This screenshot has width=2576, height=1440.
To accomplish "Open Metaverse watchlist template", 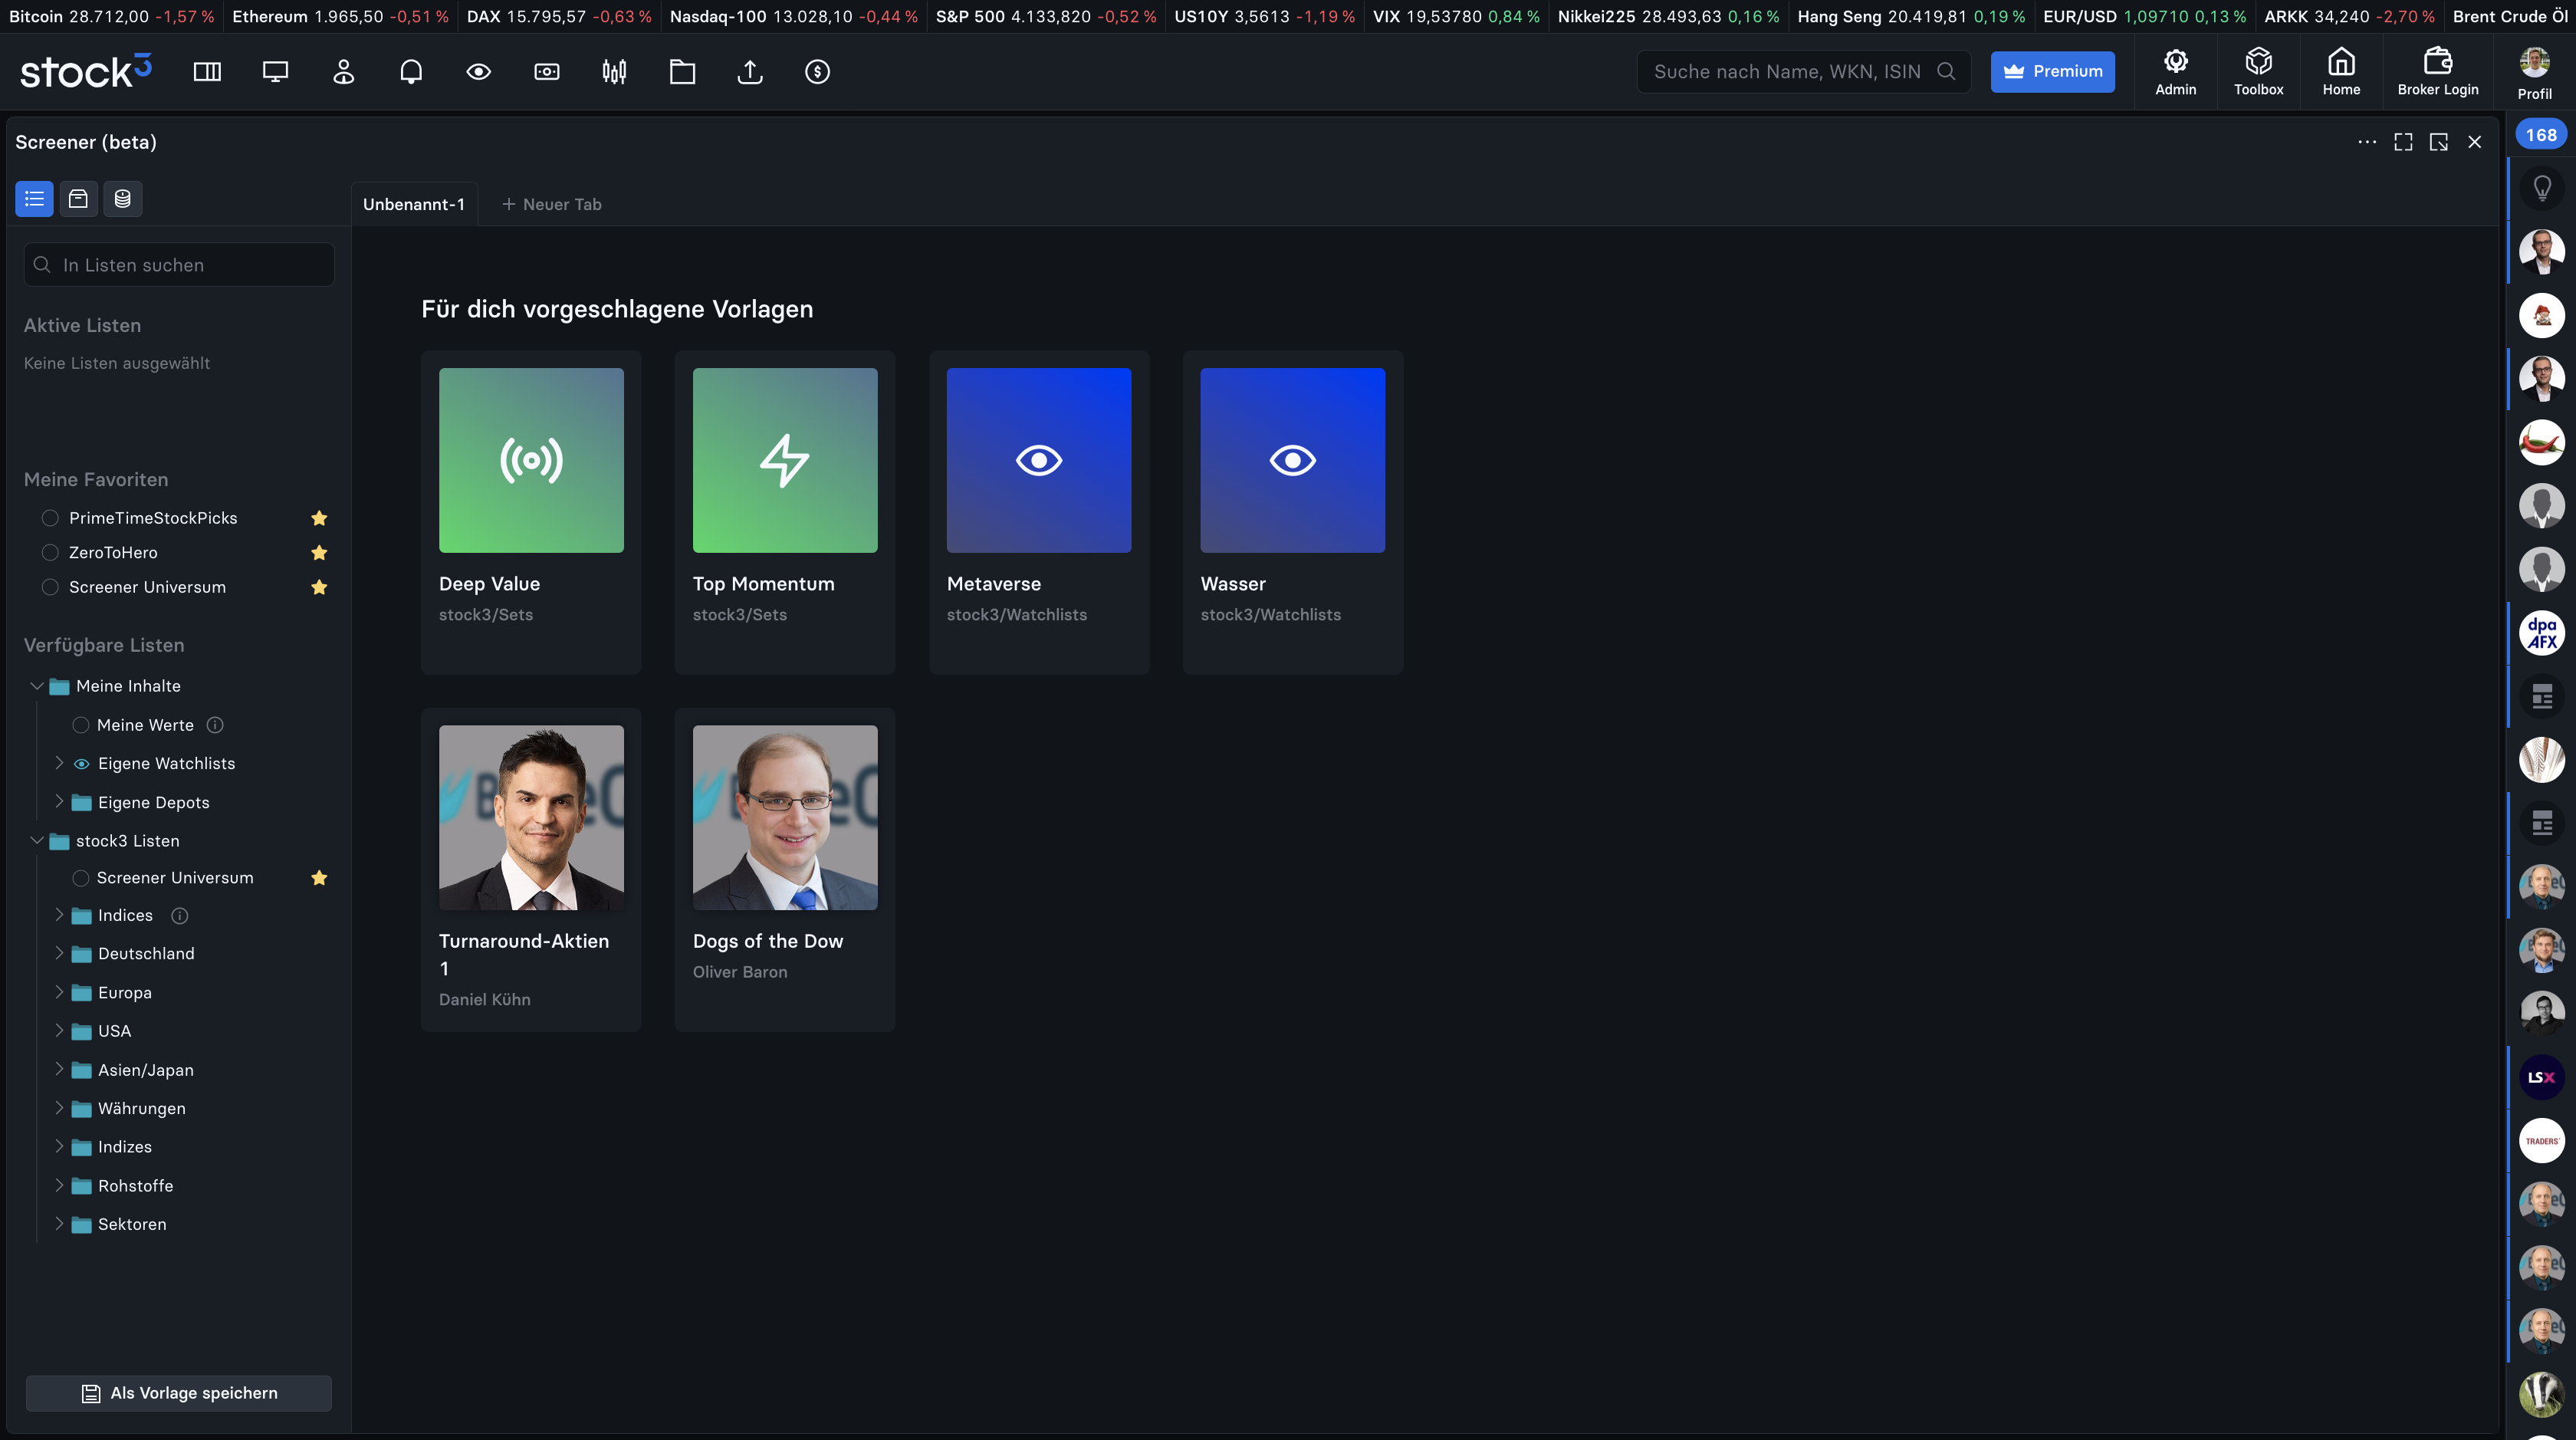I will click(1039, 512).
